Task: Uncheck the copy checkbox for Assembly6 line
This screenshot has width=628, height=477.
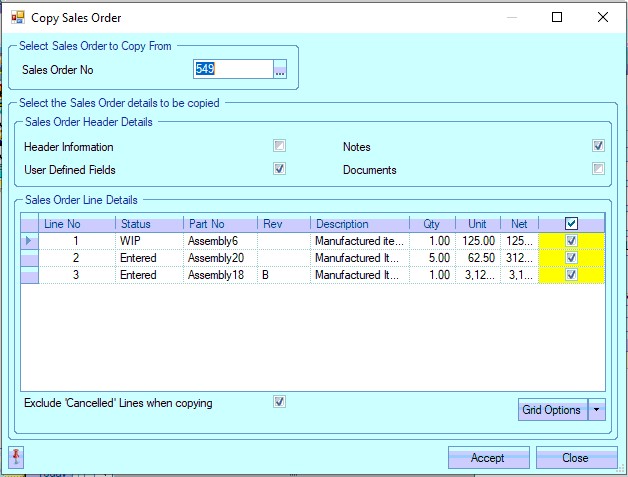Action: click(571, 241)
